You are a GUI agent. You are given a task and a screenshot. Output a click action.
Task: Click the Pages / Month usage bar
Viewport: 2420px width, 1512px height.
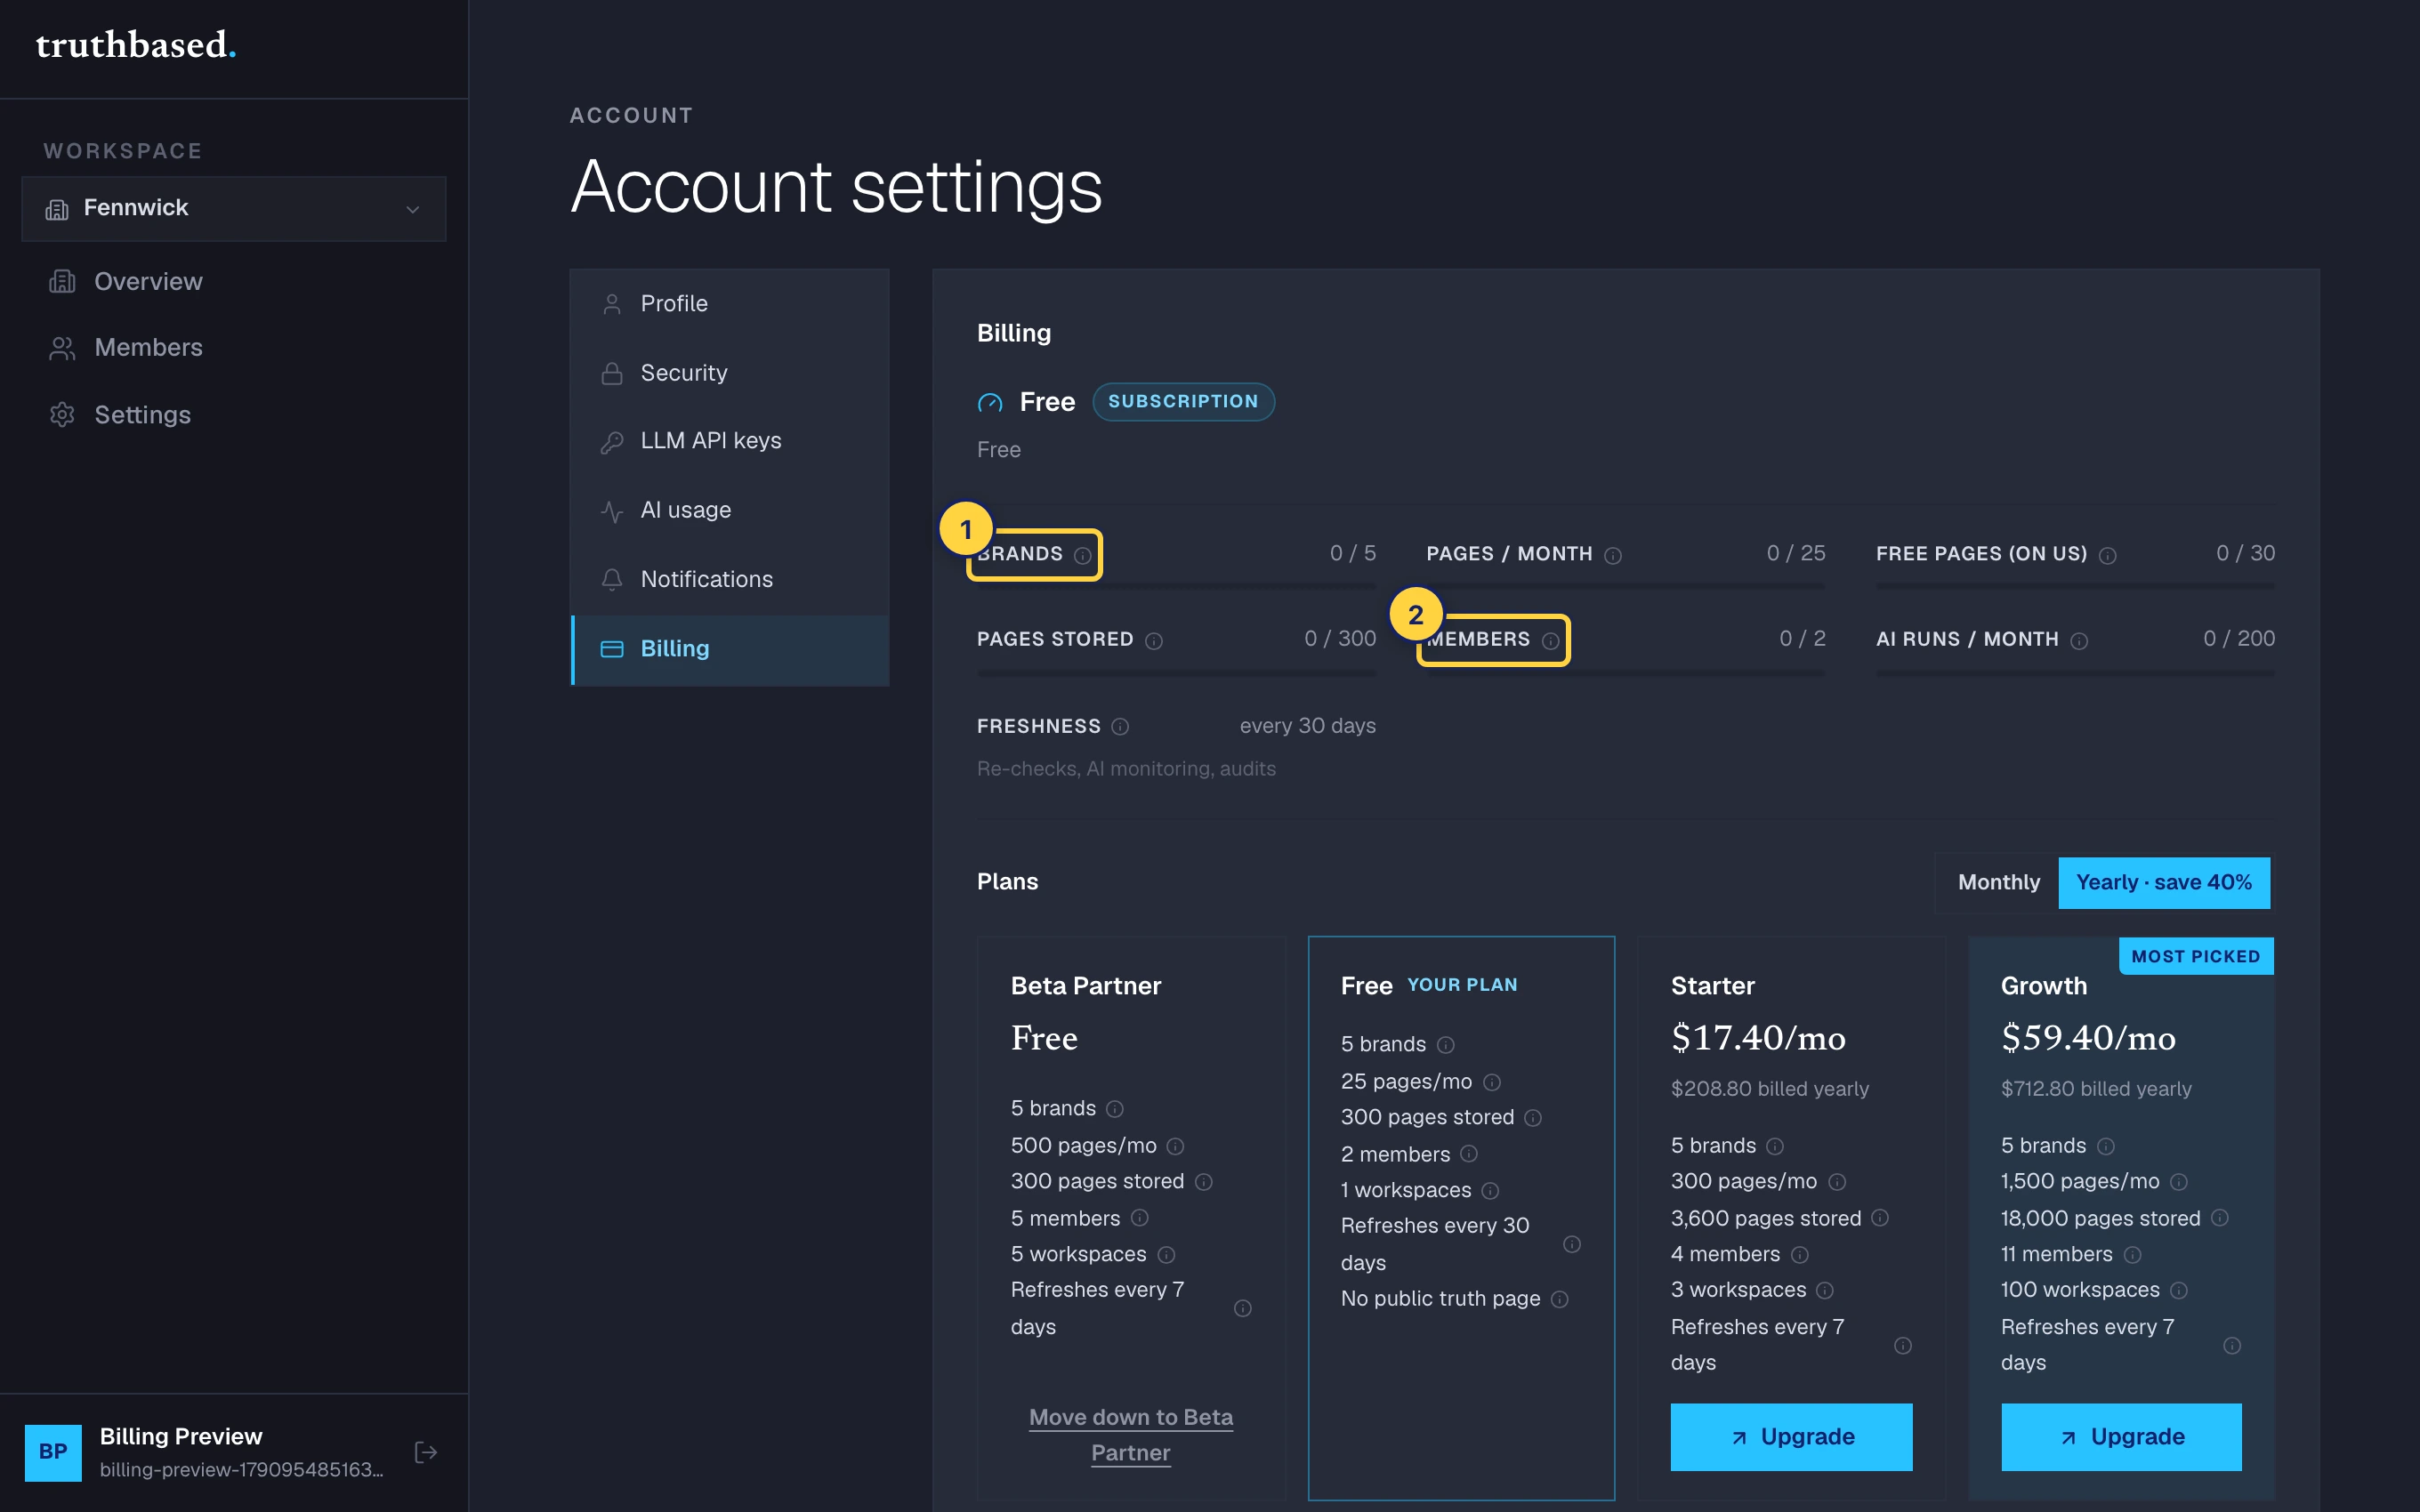tap(1626, 587)
